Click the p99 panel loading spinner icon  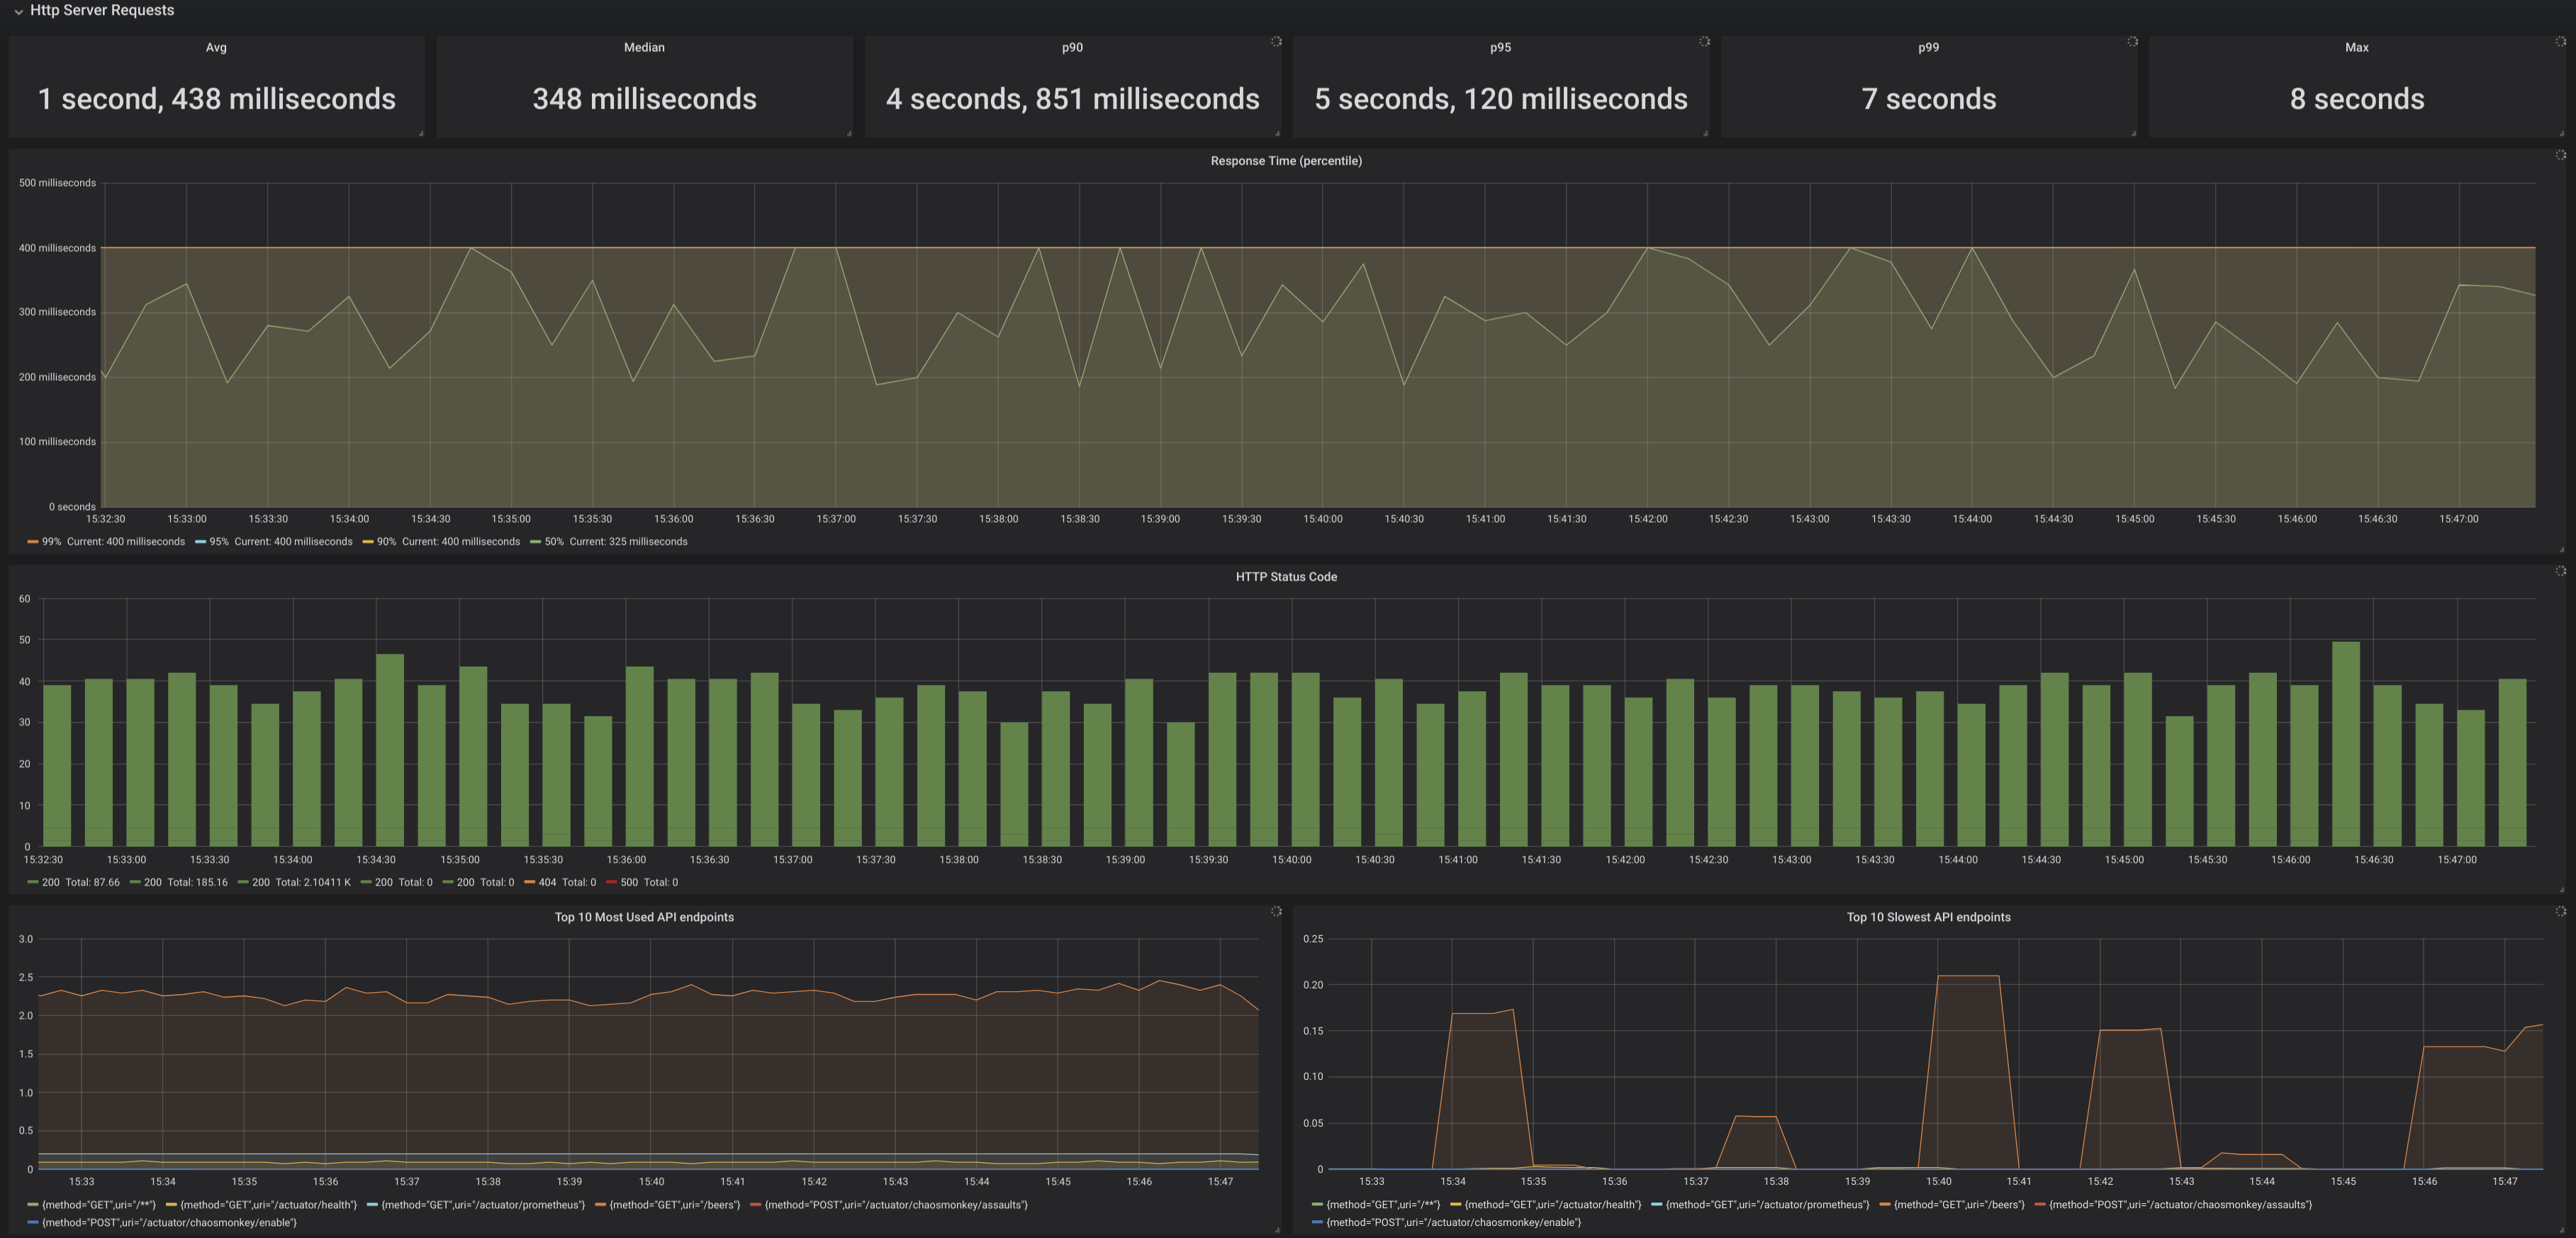2132,42
